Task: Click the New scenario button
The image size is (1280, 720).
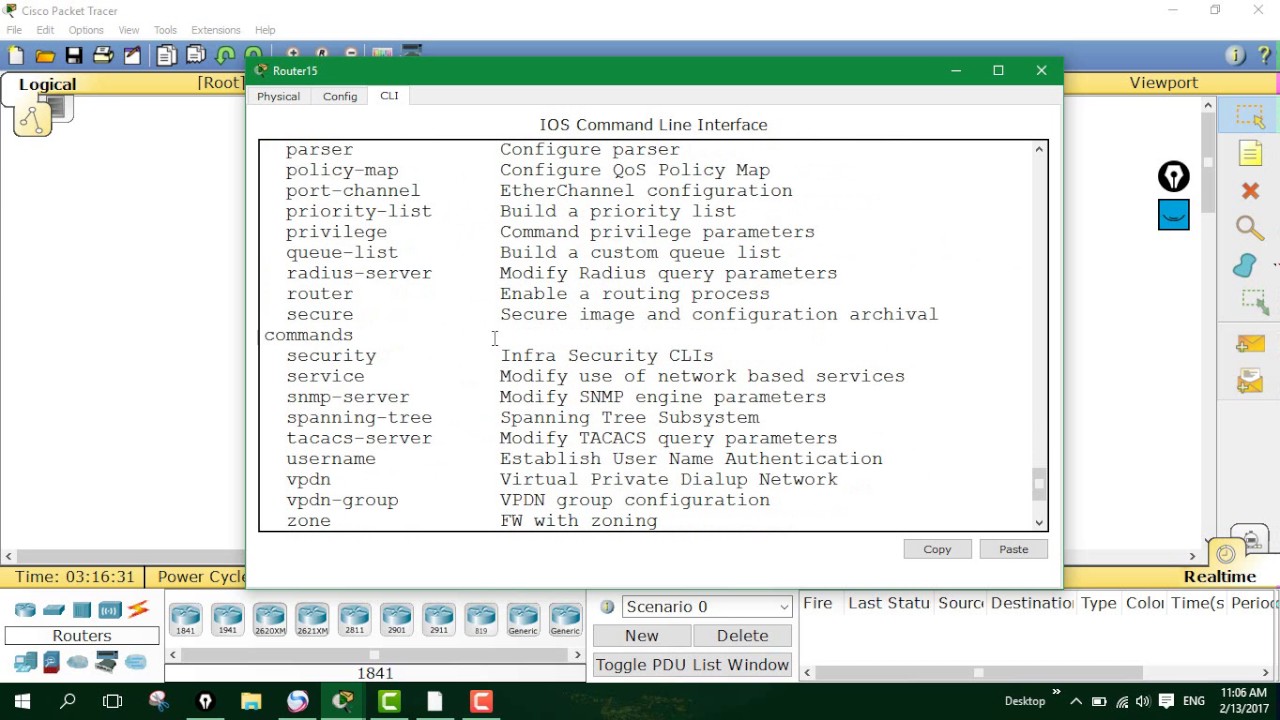Action: 642,636
